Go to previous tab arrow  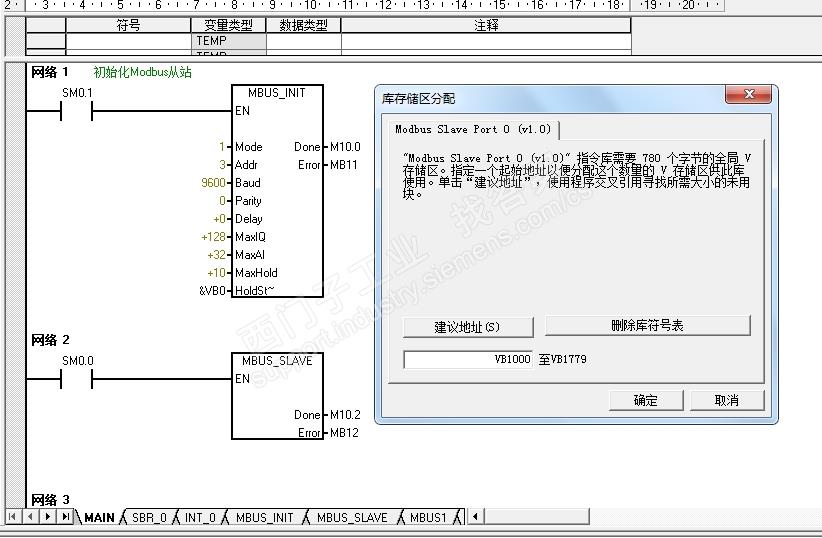pyautogui.click(x=30, y=517)
